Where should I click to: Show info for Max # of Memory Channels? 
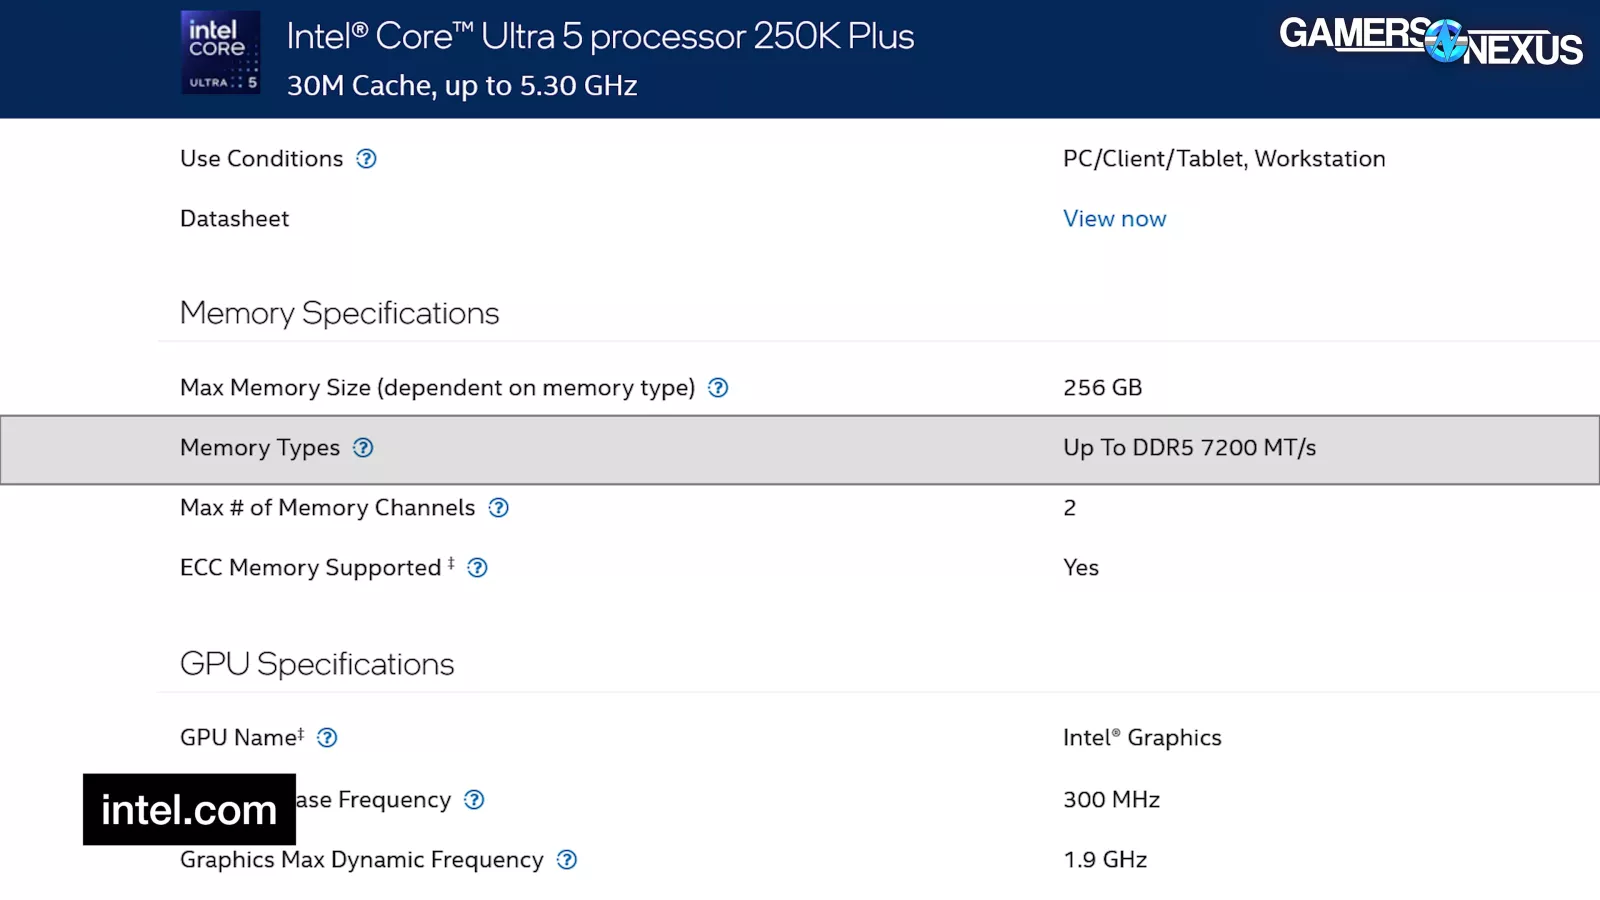point(498,508)
